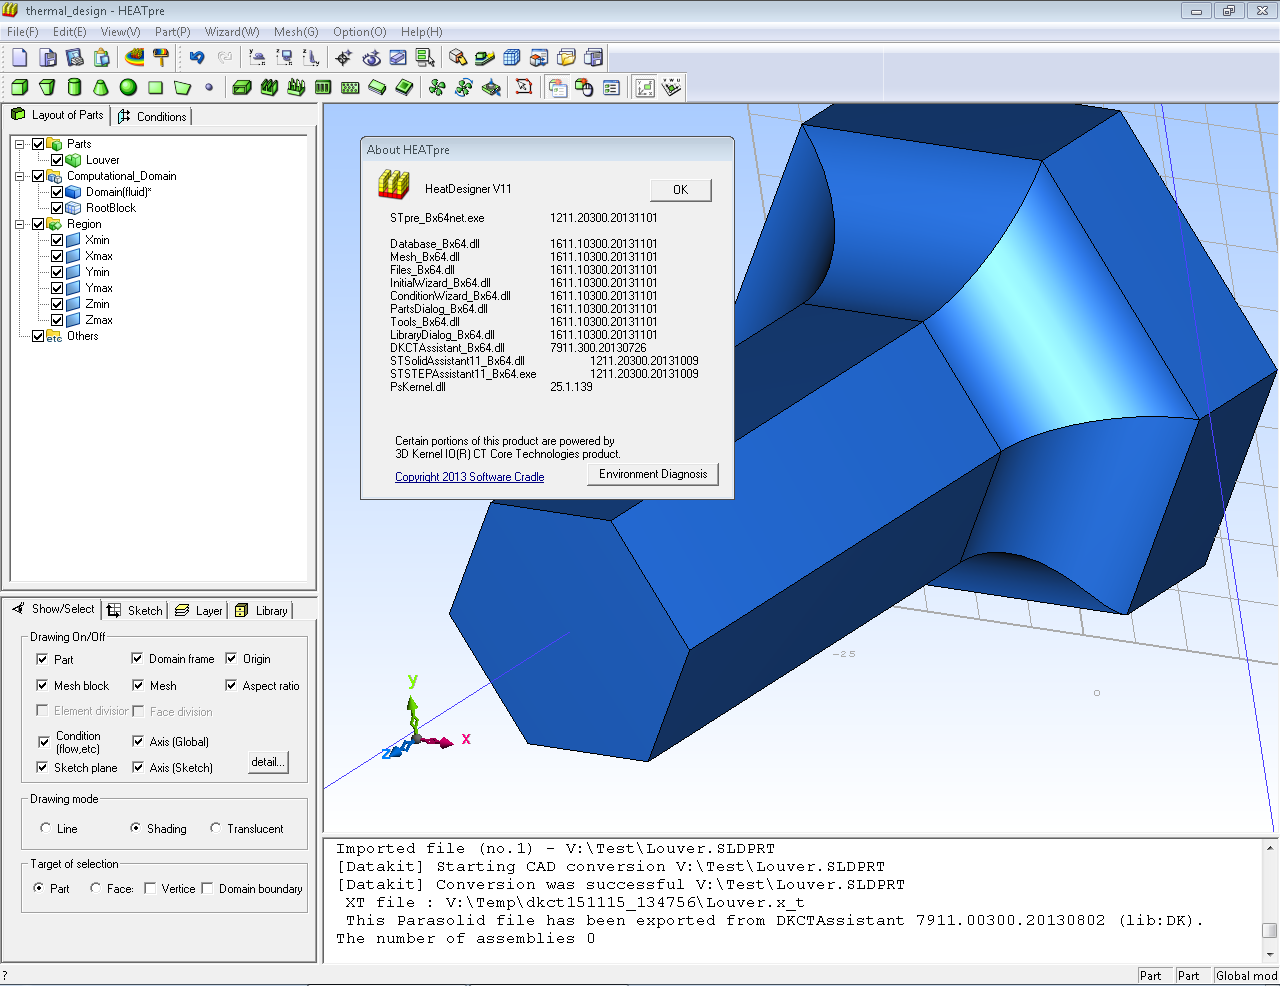Create a box part with cuboid icon

click(19, 87)
